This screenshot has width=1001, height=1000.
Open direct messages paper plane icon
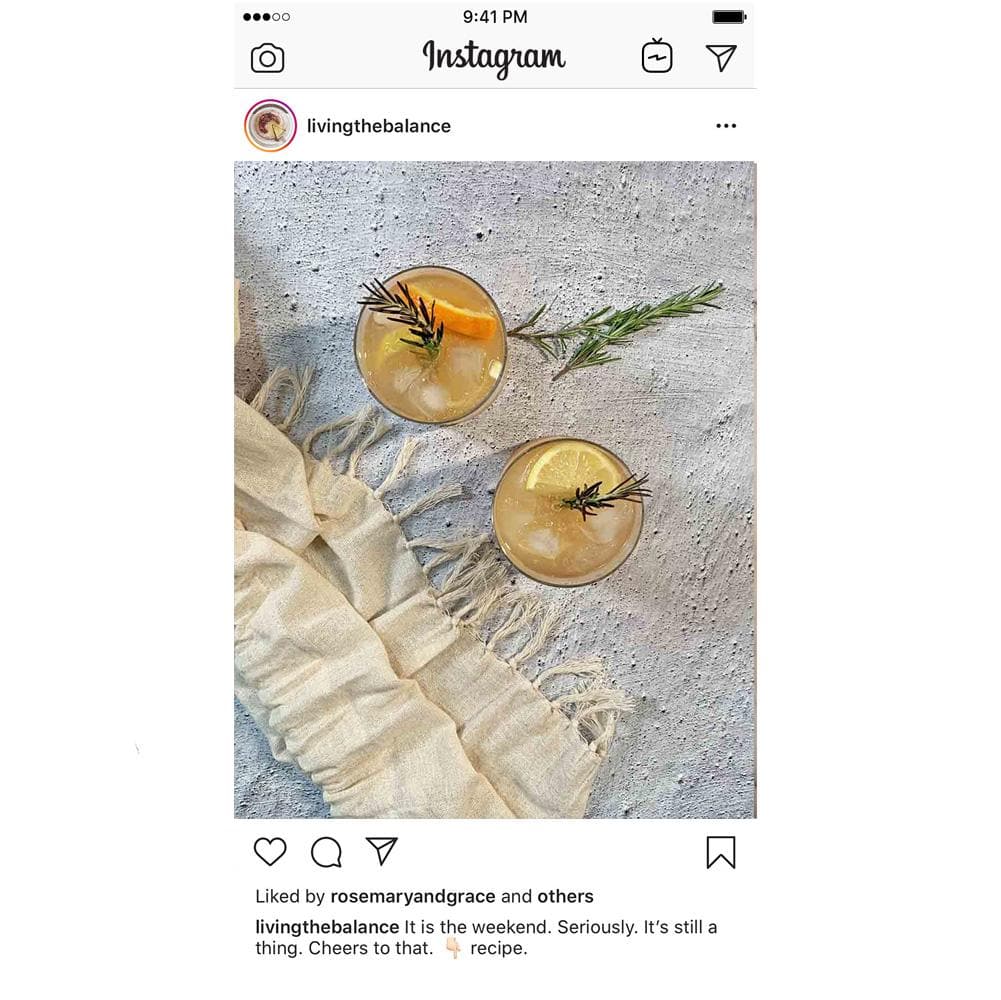(x=721, y=57)
